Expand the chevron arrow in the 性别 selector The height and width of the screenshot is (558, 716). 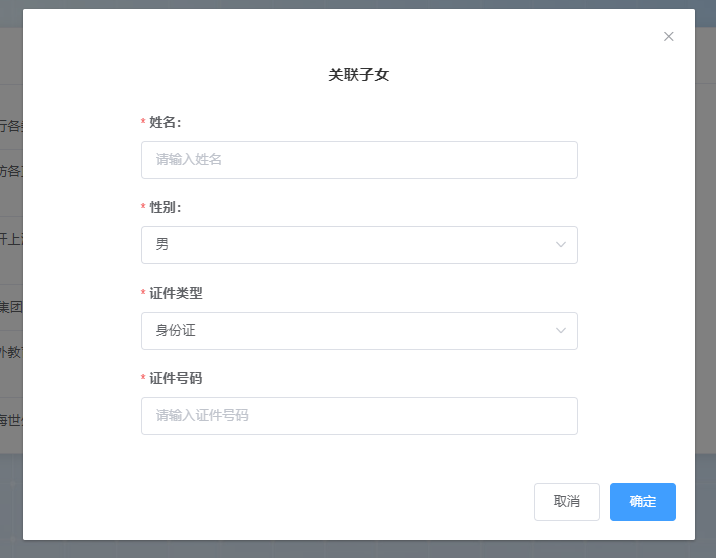point(561,245)
